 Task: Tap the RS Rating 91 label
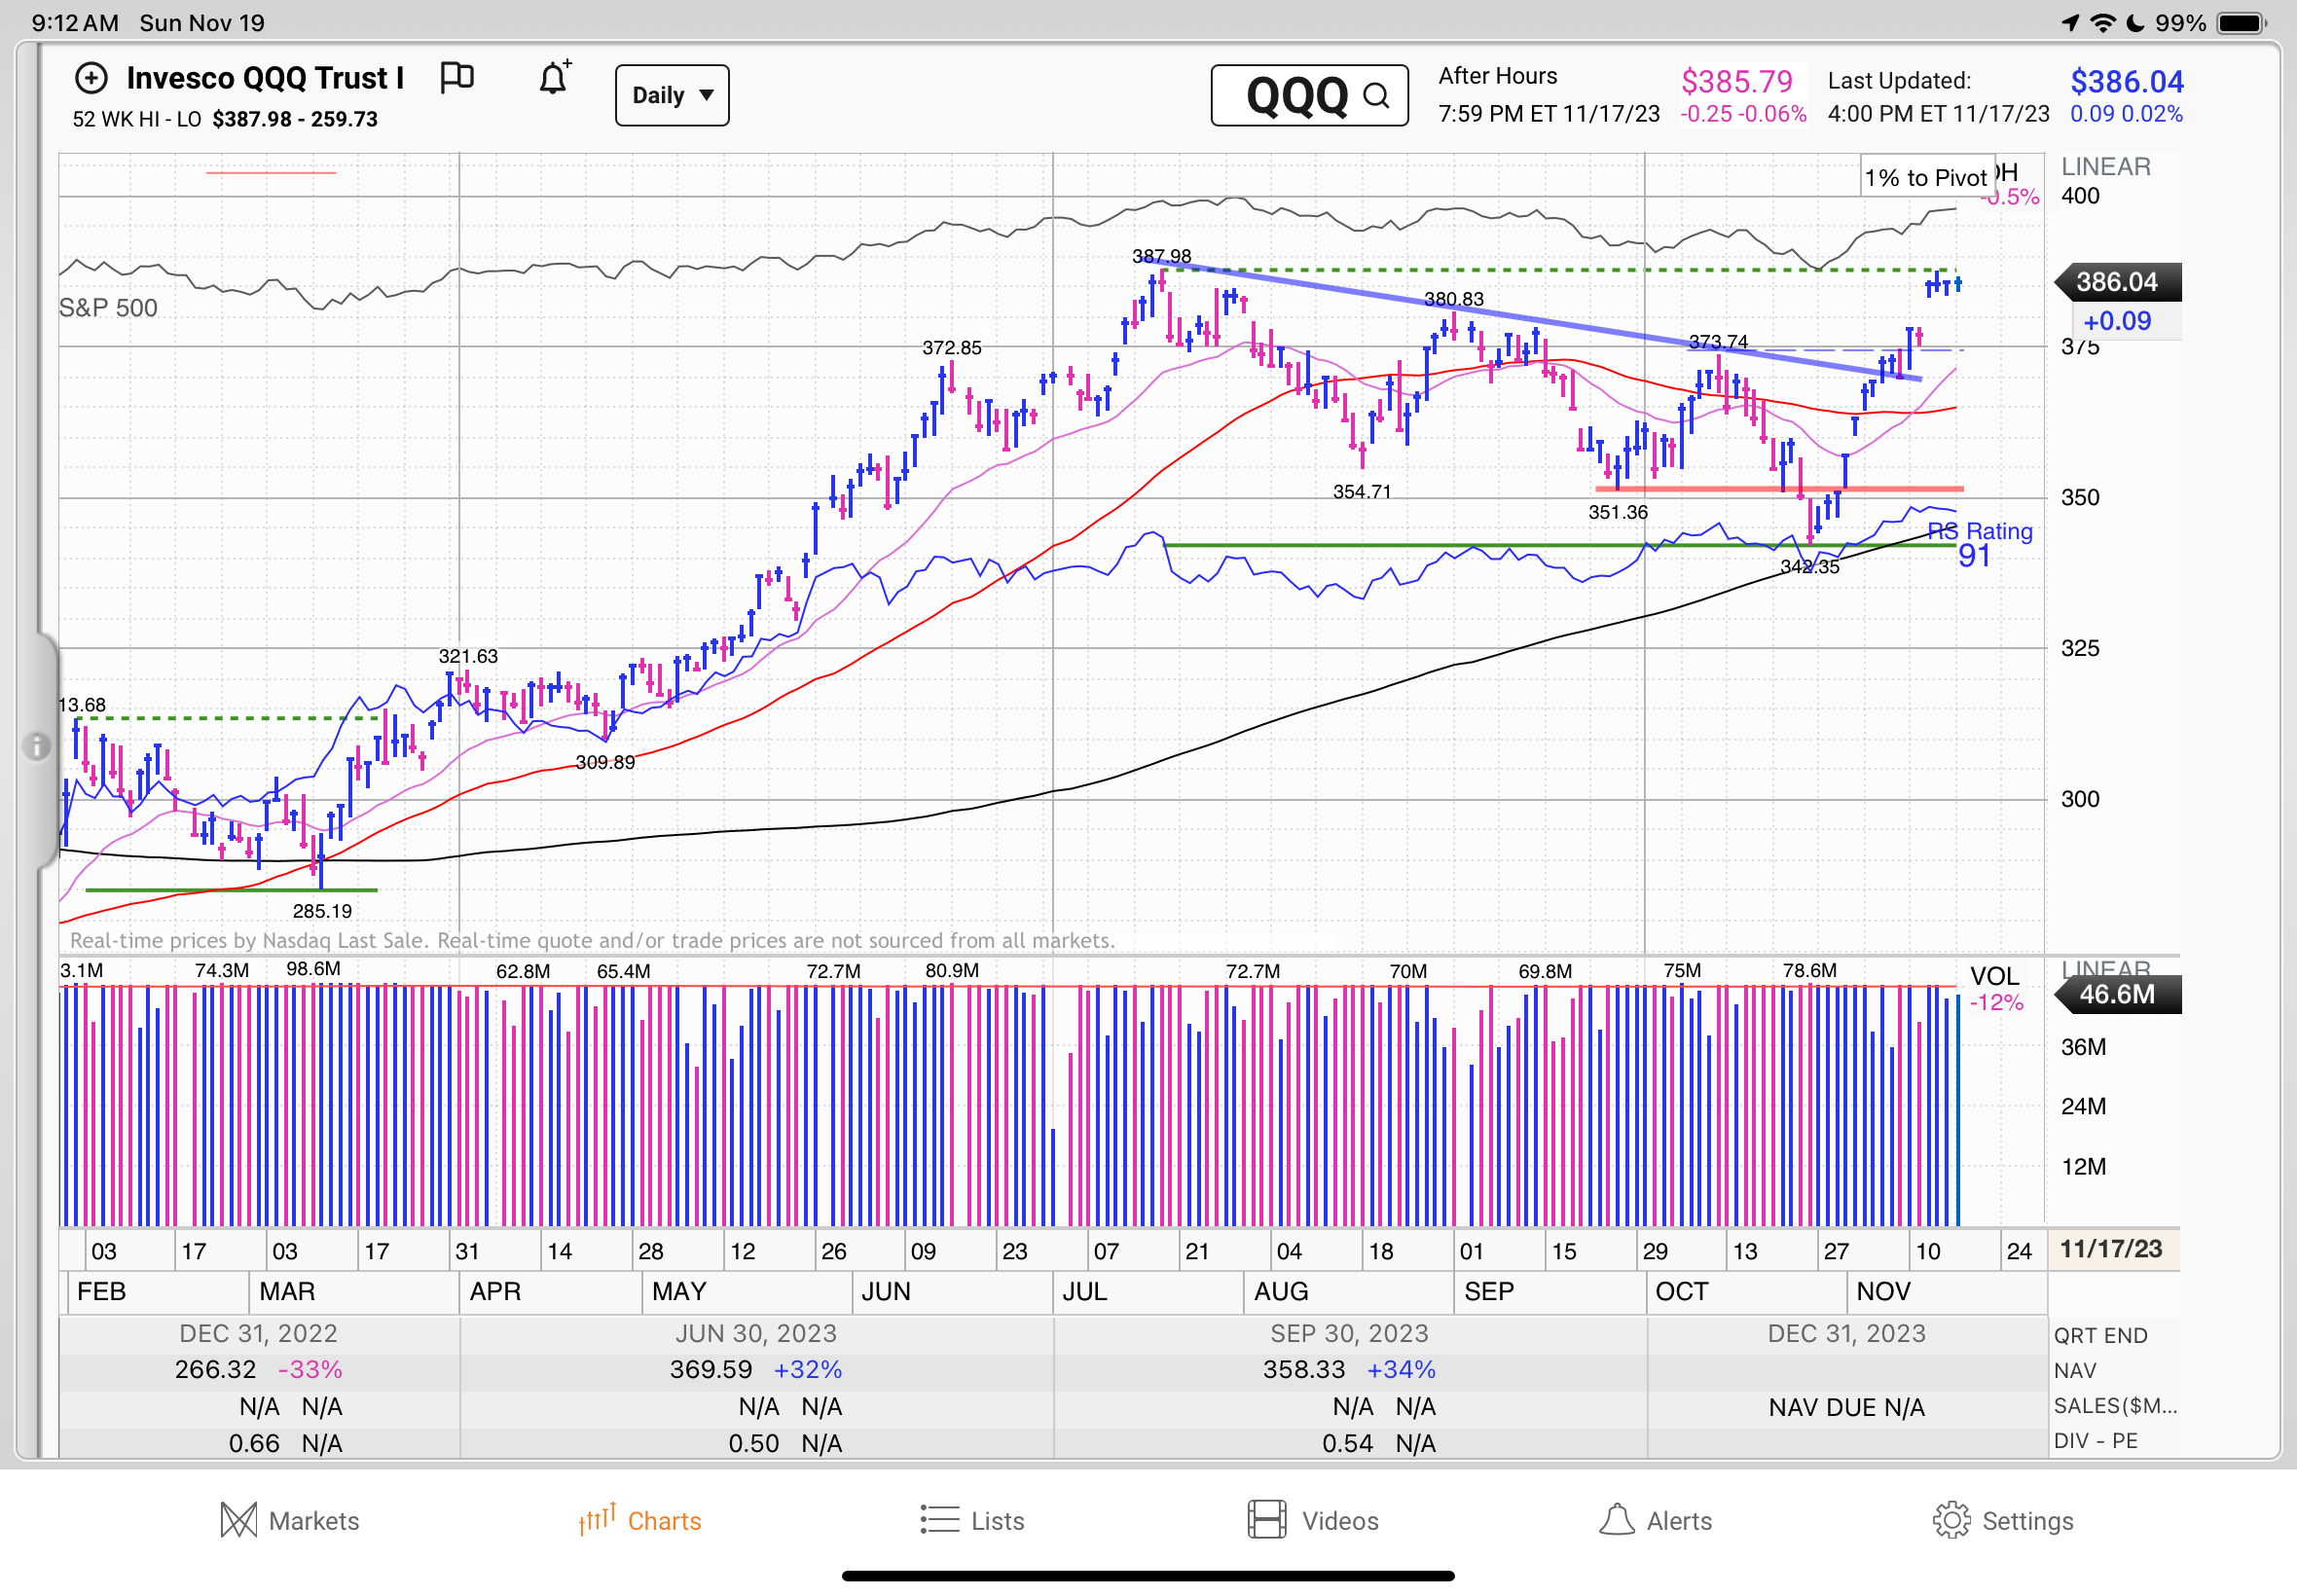[x=1979, y=544]
